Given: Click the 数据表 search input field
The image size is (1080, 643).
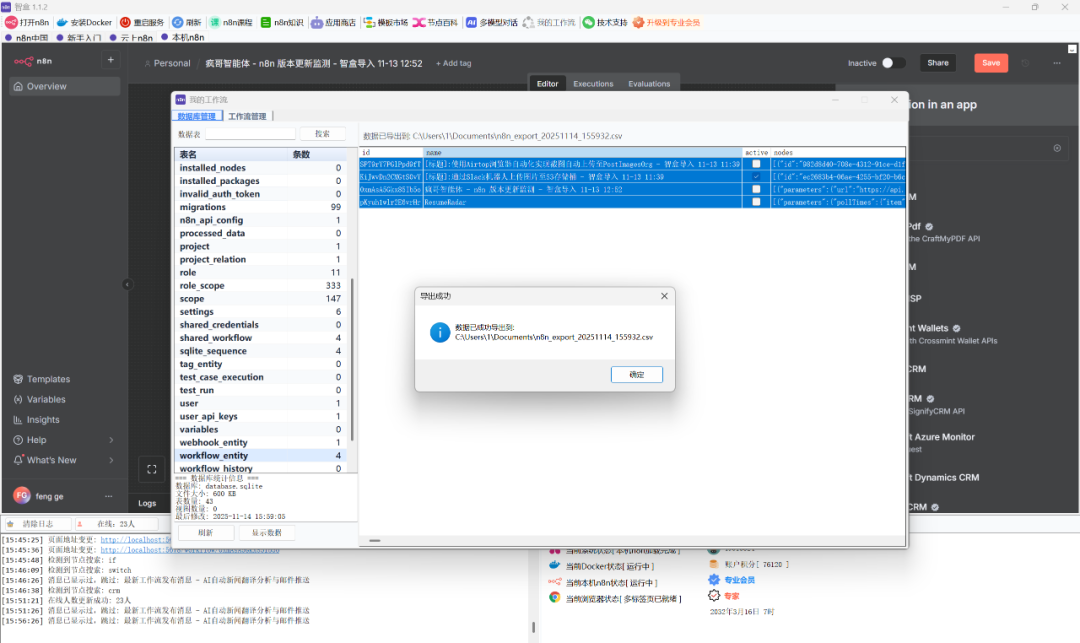Looking at the screenshot, I should (x=250, y=134).
